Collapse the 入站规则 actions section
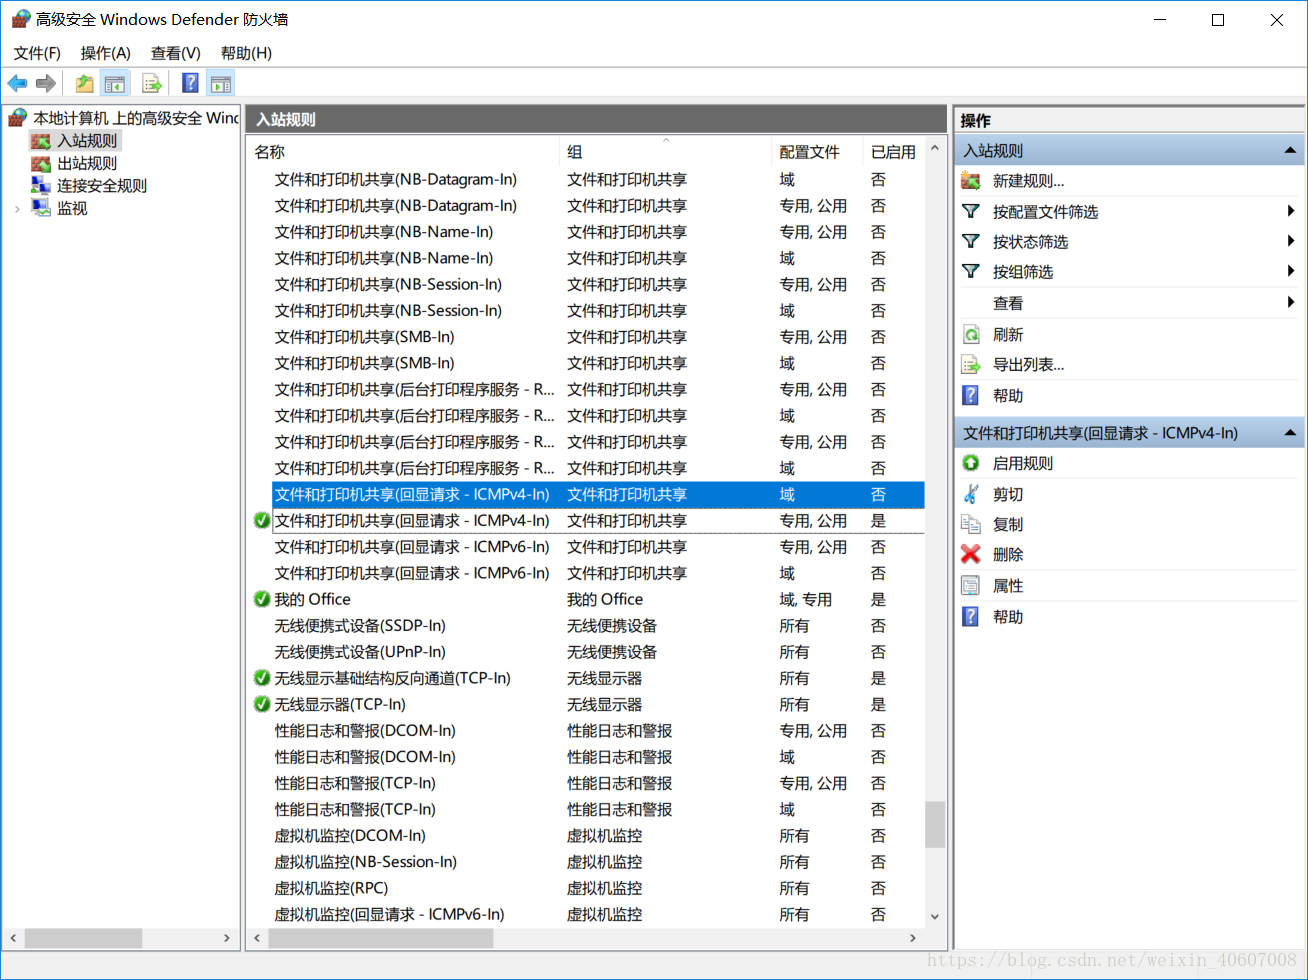The image size is (1308, 980). pos(1290,151)
